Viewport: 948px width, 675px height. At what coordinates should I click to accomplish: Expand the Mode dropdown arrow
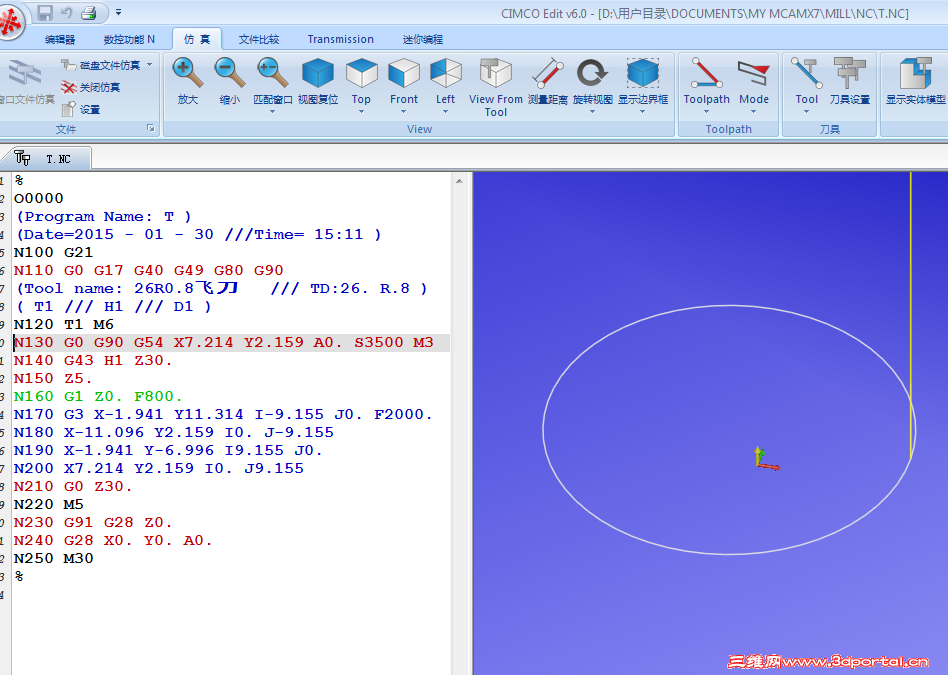point(753,111)
